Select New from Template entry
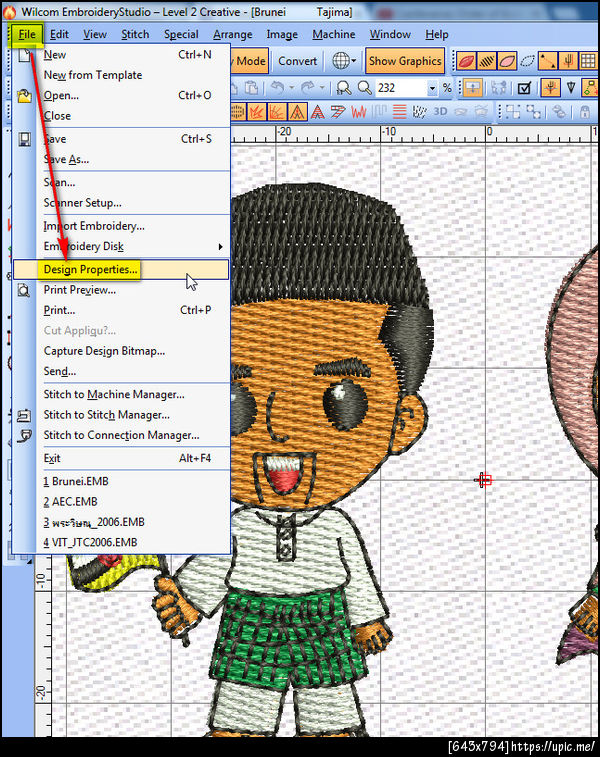This screenshot has width=600, height=757. (121, 75)
